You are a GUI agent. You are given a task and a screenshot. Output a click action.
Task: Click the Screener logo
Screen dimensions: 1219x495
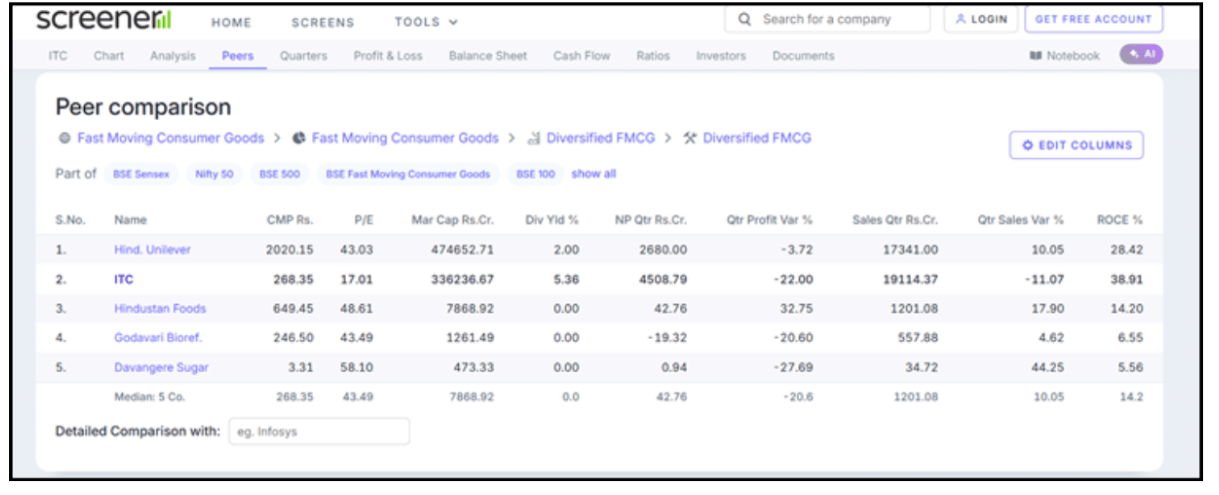point(103,20)
